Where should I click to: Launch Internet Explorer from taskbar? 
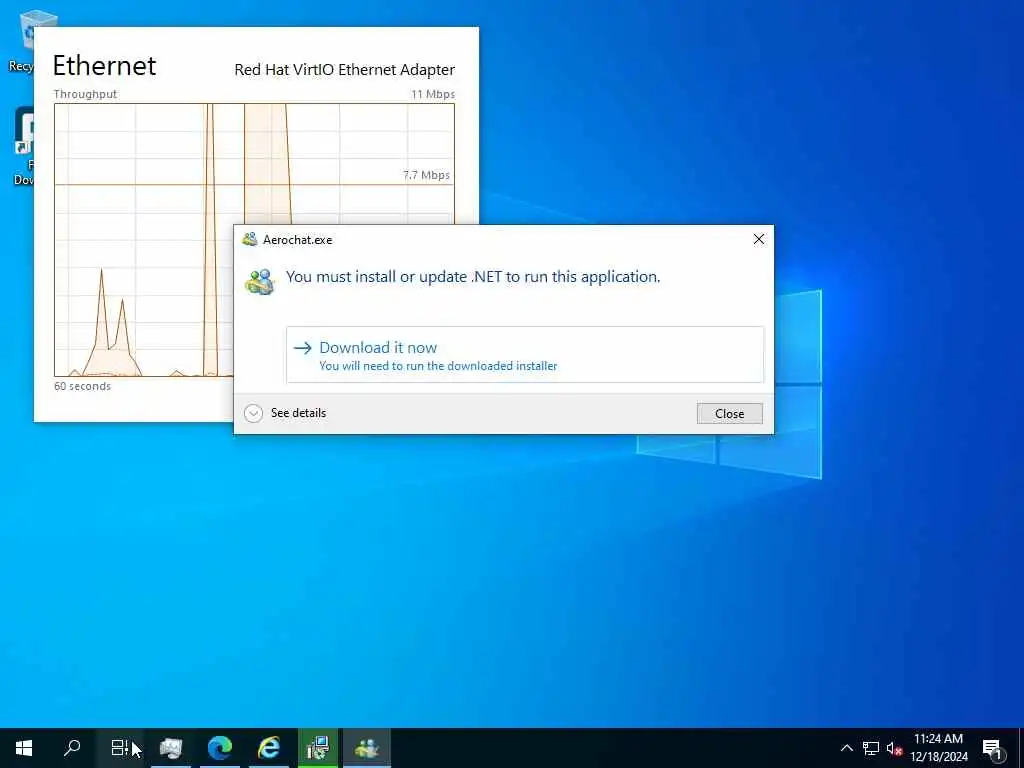pyautogui.click(x=268, y=748)
